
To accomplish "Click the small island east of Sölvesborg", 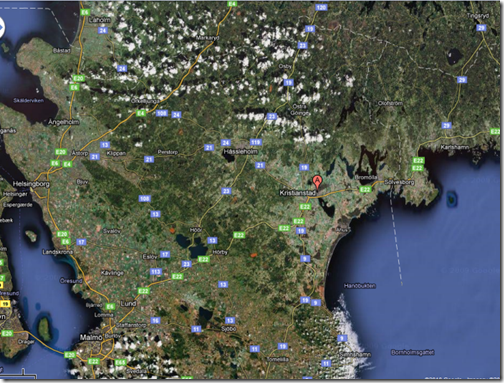I will (x=451, y=199).
